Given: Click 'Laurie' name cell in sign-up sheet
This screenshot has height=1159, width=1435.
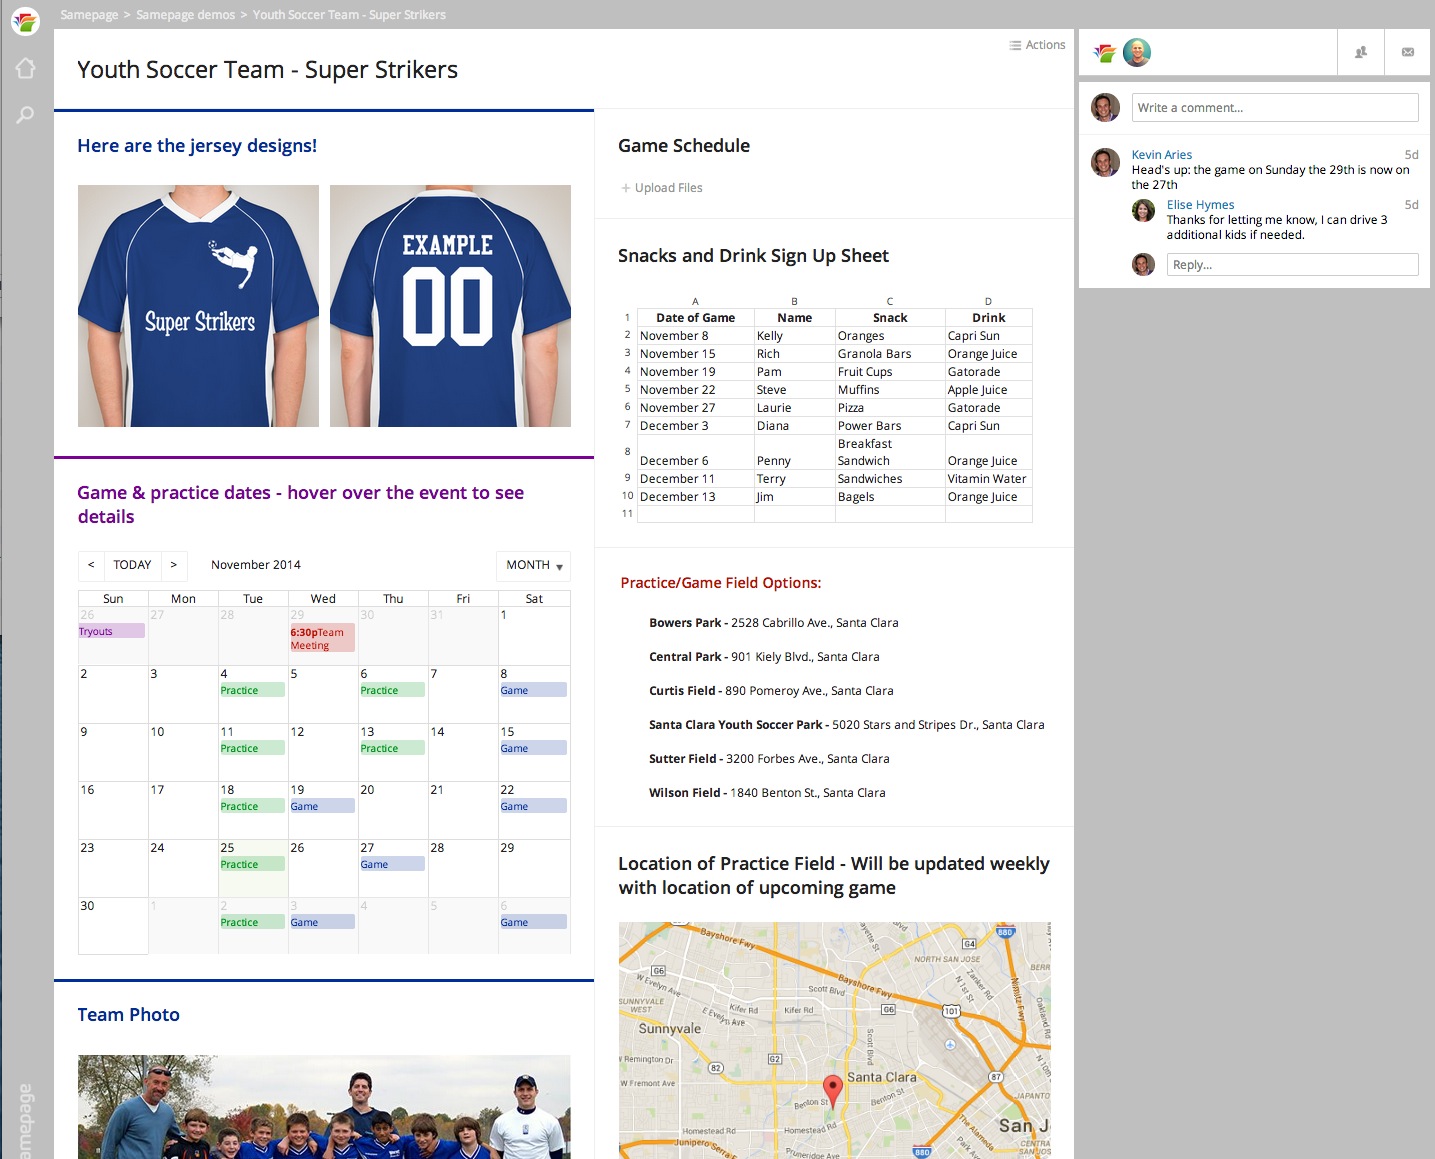Looking at the screenshot, I should (x=795, y=408).
